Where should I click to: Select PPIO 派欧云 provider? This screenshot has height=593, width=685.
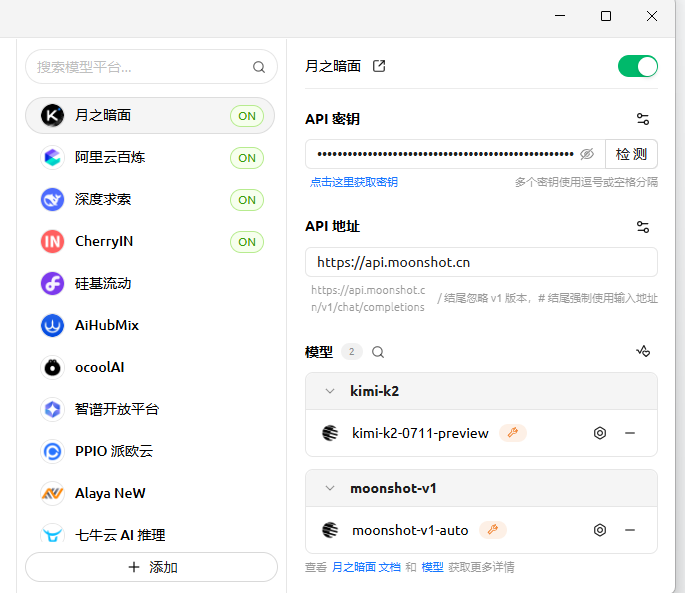(150, 451)
